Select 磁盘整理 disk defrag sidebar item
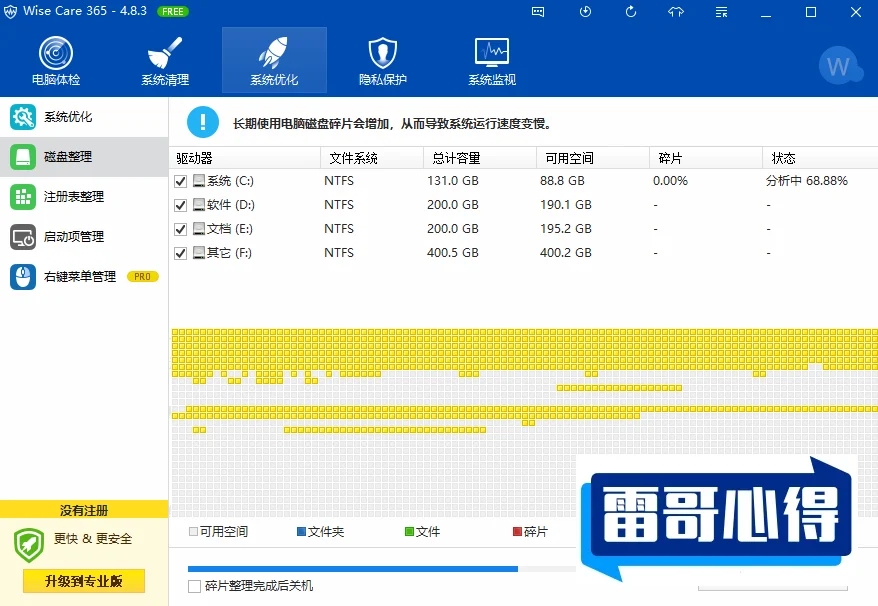This screenshot has height=606, width=878. [84, 157]
